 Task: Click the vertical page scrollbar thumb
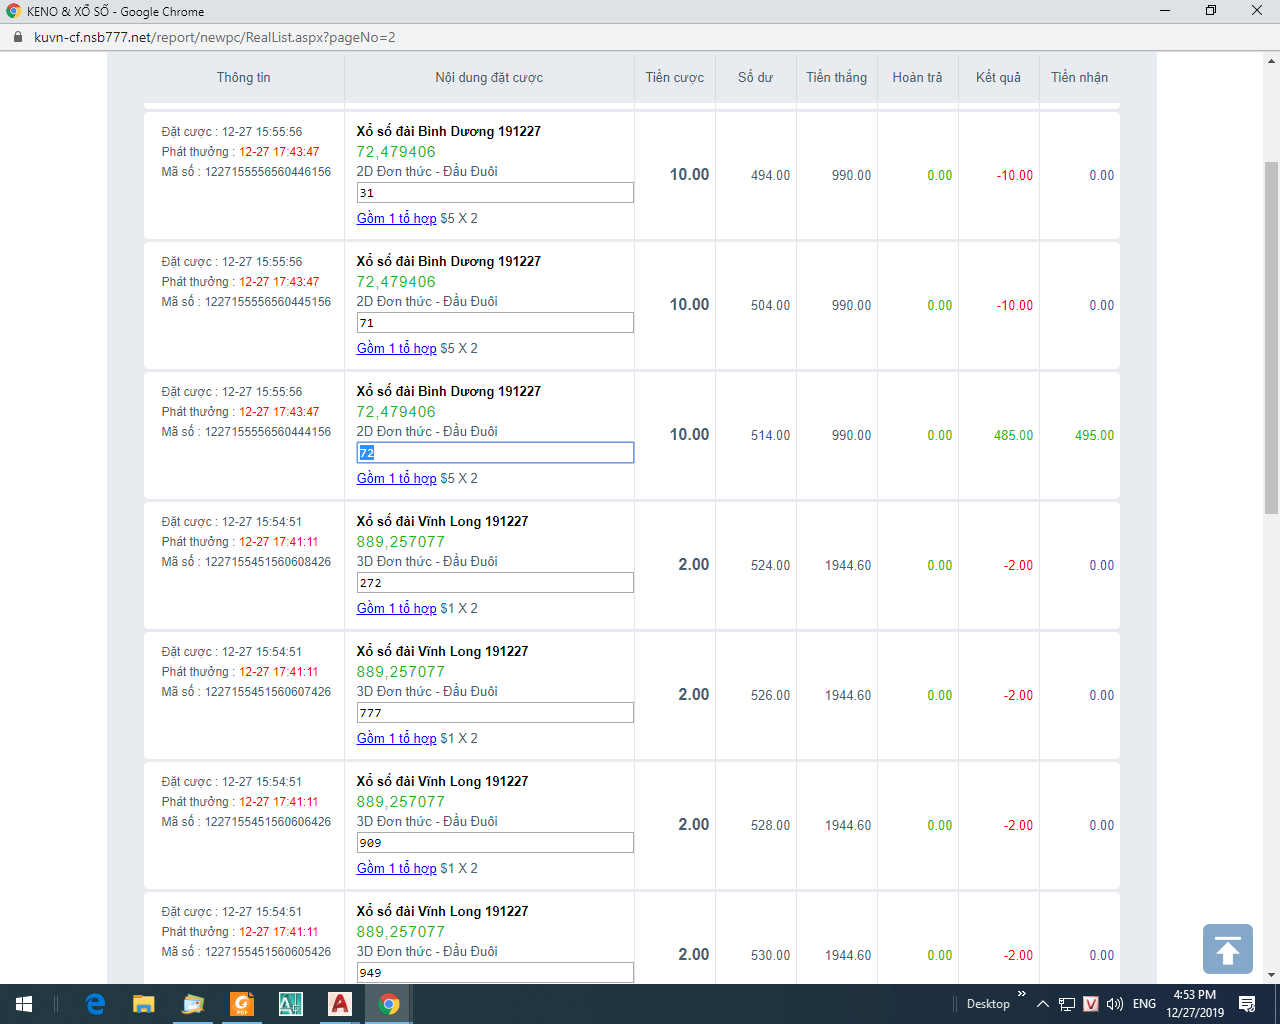1271,338
